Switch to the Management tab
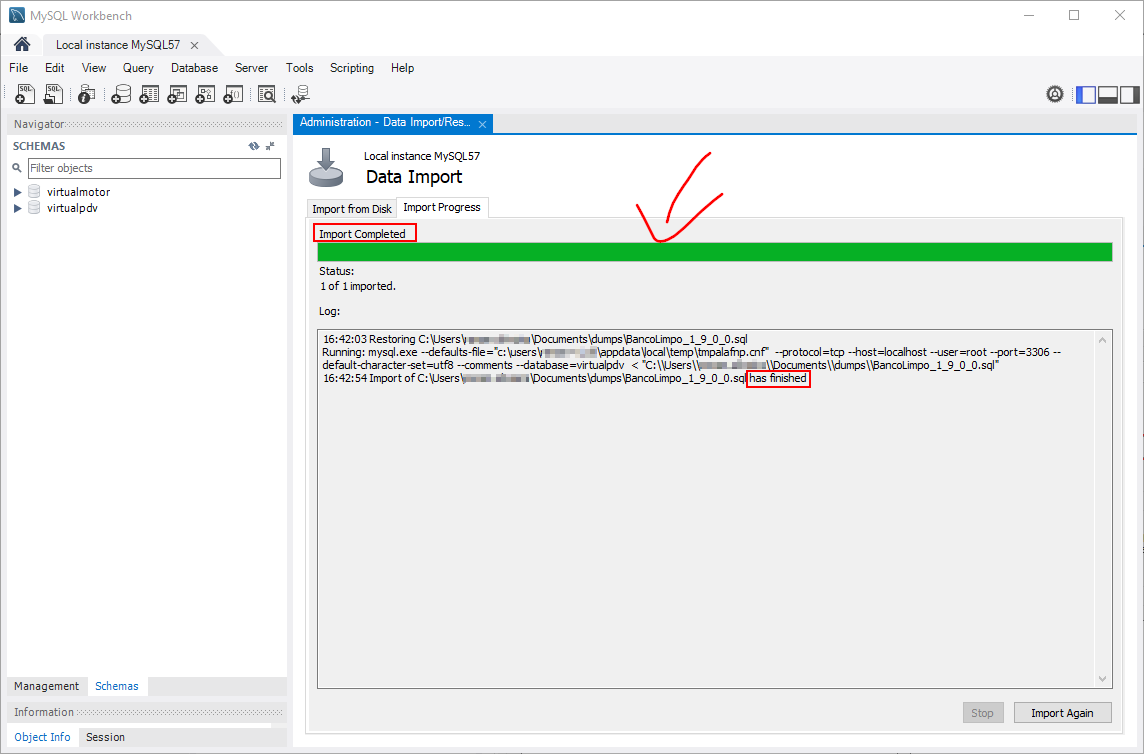 click(46, 686)
